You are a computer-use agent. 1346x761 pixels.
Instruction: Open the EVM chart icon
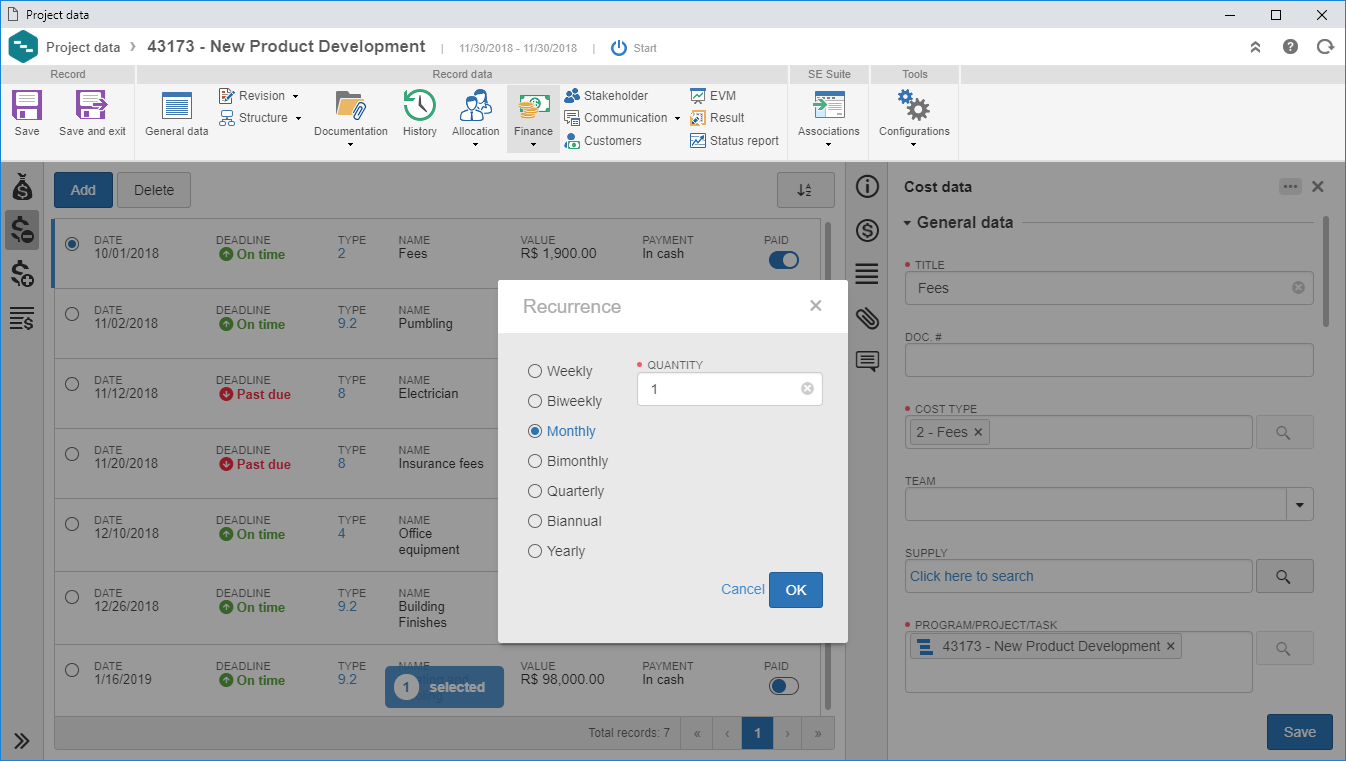coord(698,96)
